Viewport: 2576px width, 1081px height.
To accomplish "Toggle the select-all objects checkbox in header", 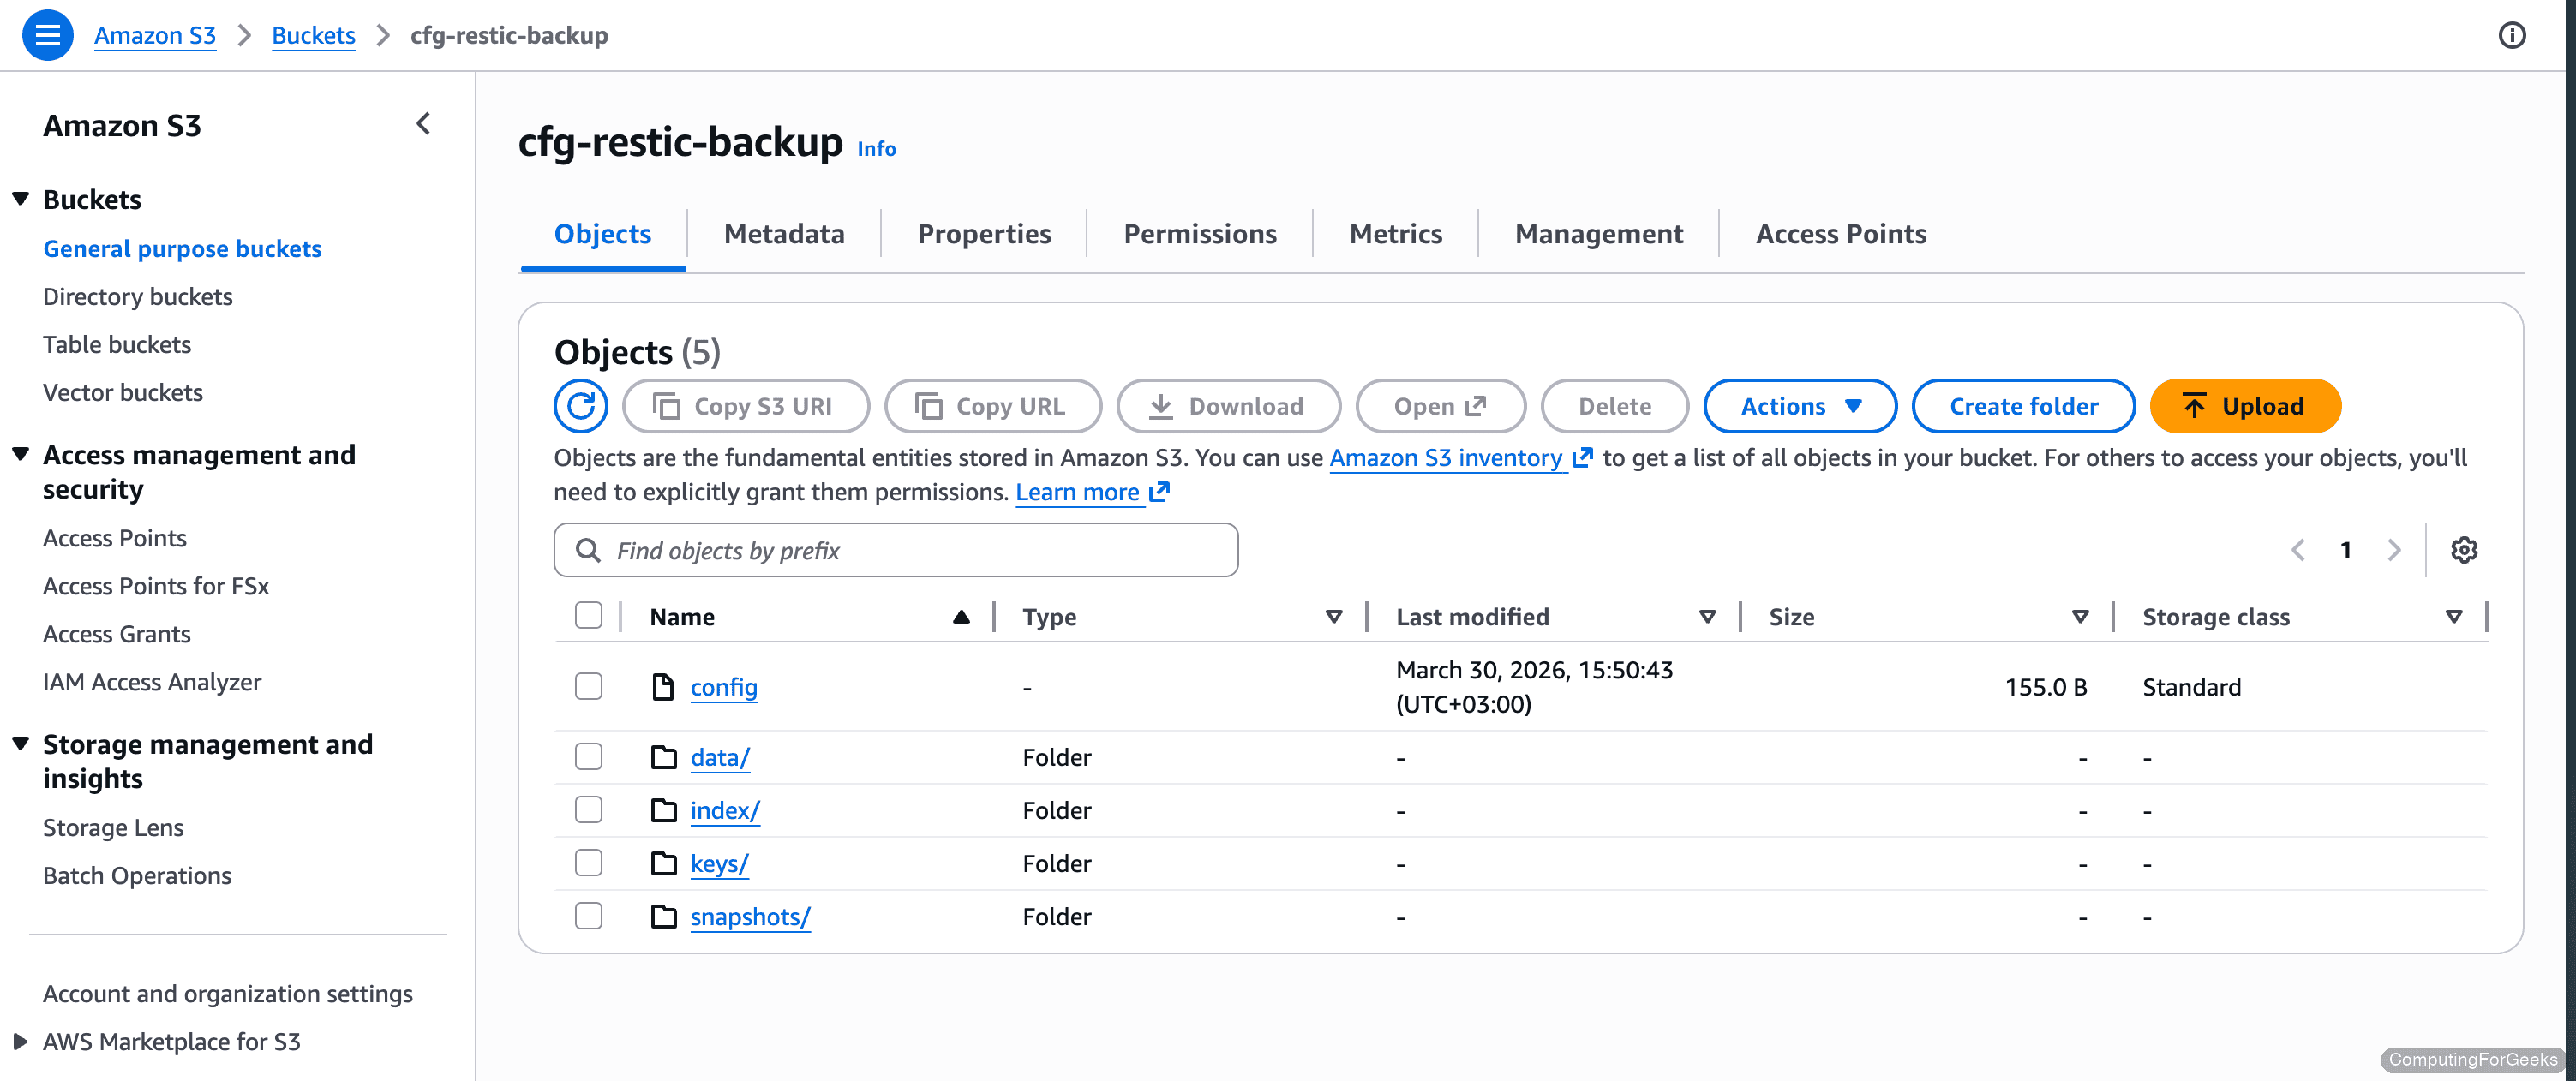I will (589, 616).
